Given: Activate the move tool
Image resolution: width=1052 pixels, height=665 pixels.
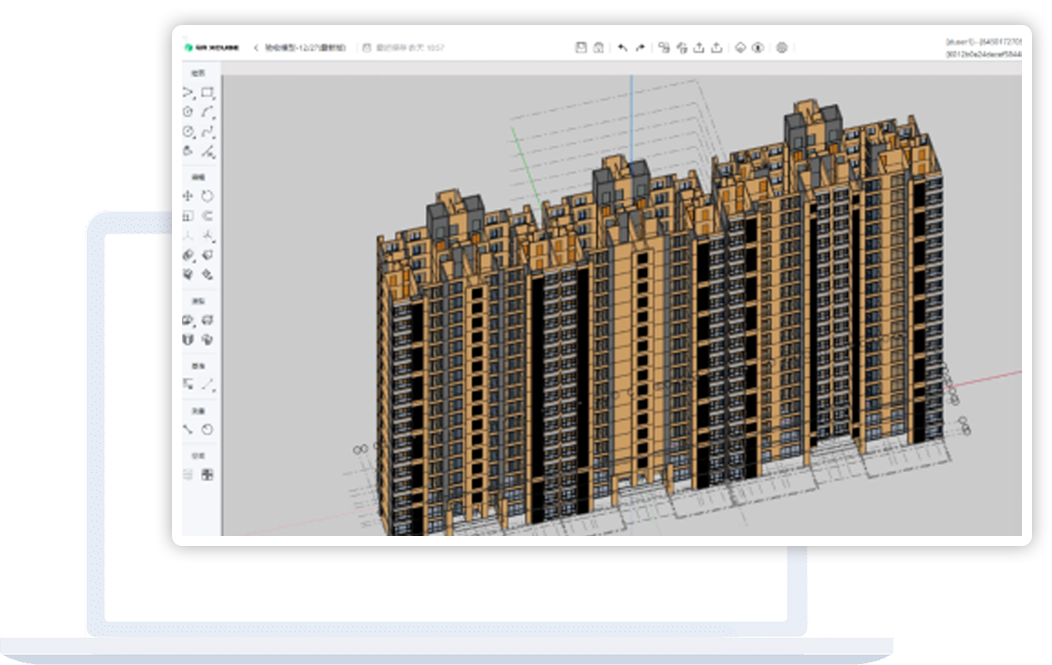Looking at the screenshot, I should (187, 196).
